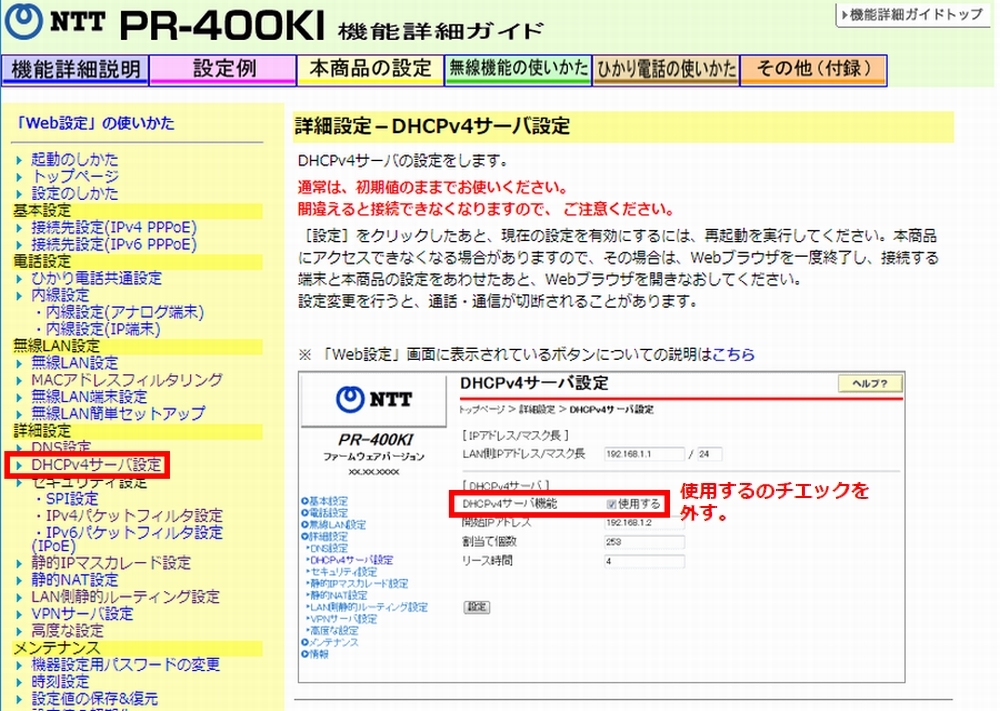Open the 機能詳細説明 tab
Viewport: 1000px width, 711px height.
(75, 70)
